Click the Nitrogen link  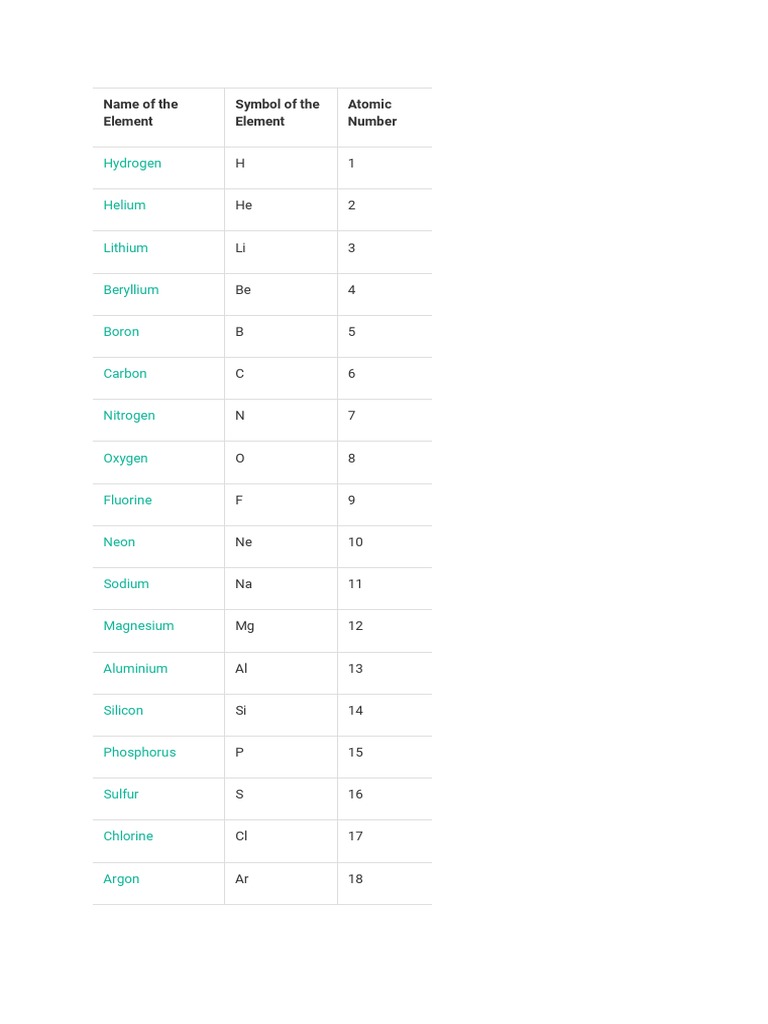(129, 416)
